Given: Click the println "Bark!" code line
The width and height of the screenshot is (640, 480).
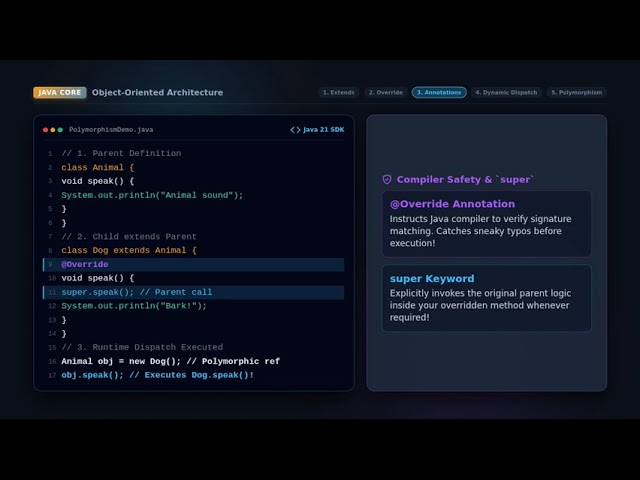Looking at the screenshot, I should (x=134, y=306).
